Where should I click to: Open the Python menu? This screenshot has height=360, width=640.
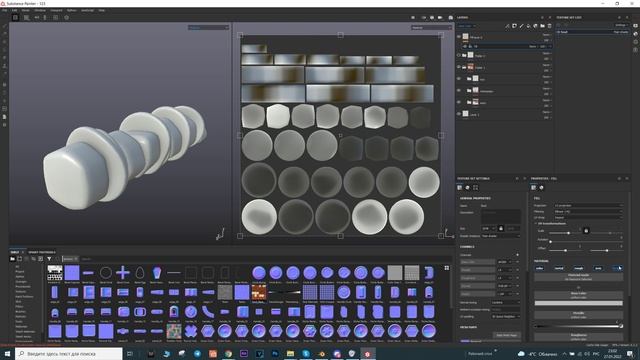coord(71,10)
